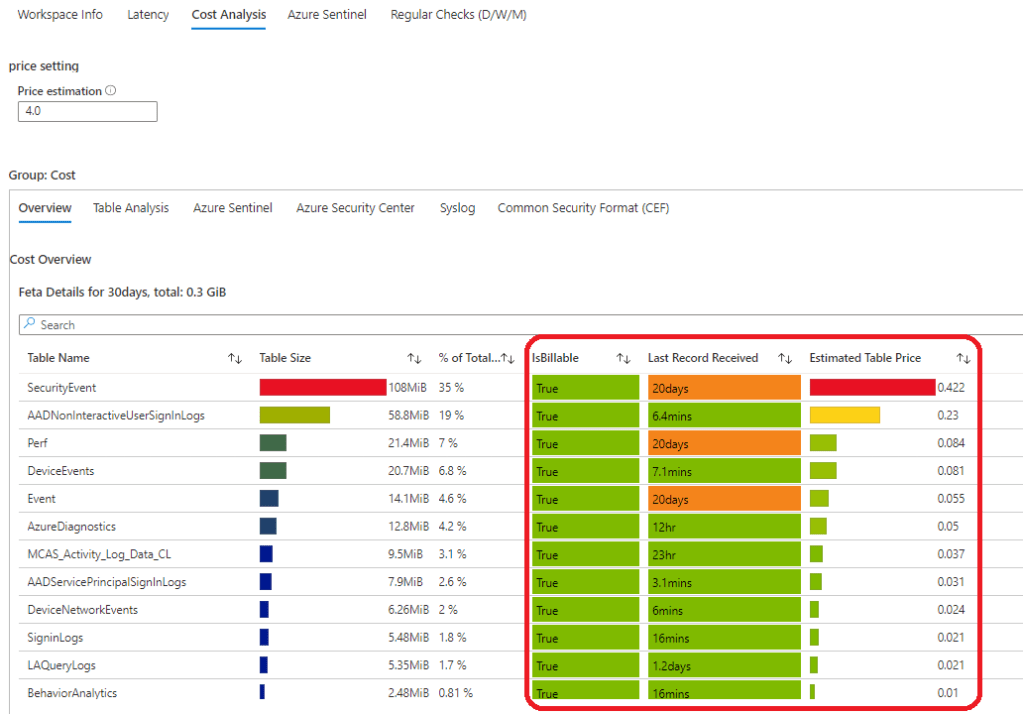
Task: Click the red SecurityEvent table size bar
Action: 322,387
